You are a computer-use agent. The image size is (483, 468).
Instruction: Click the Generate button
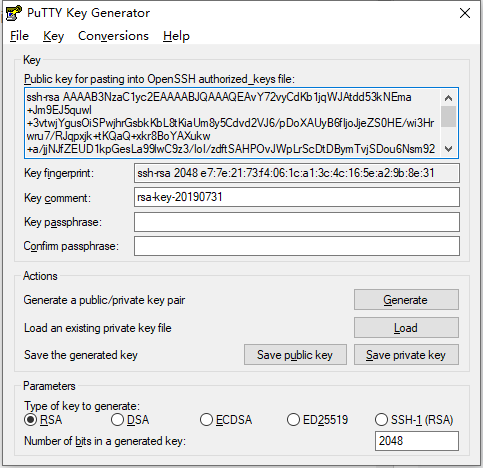[x=406, y=300]
